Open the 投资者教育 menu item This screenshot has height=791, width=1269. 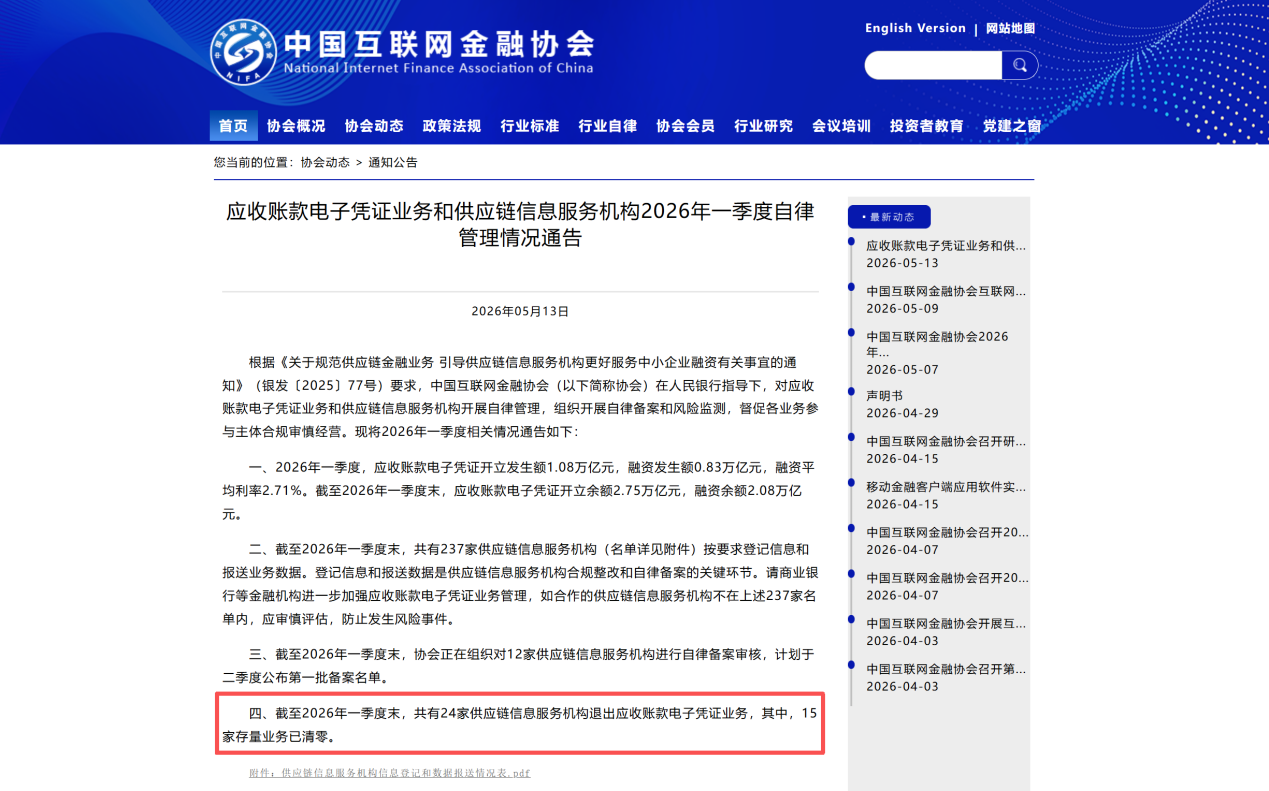(x=927, y=126)
